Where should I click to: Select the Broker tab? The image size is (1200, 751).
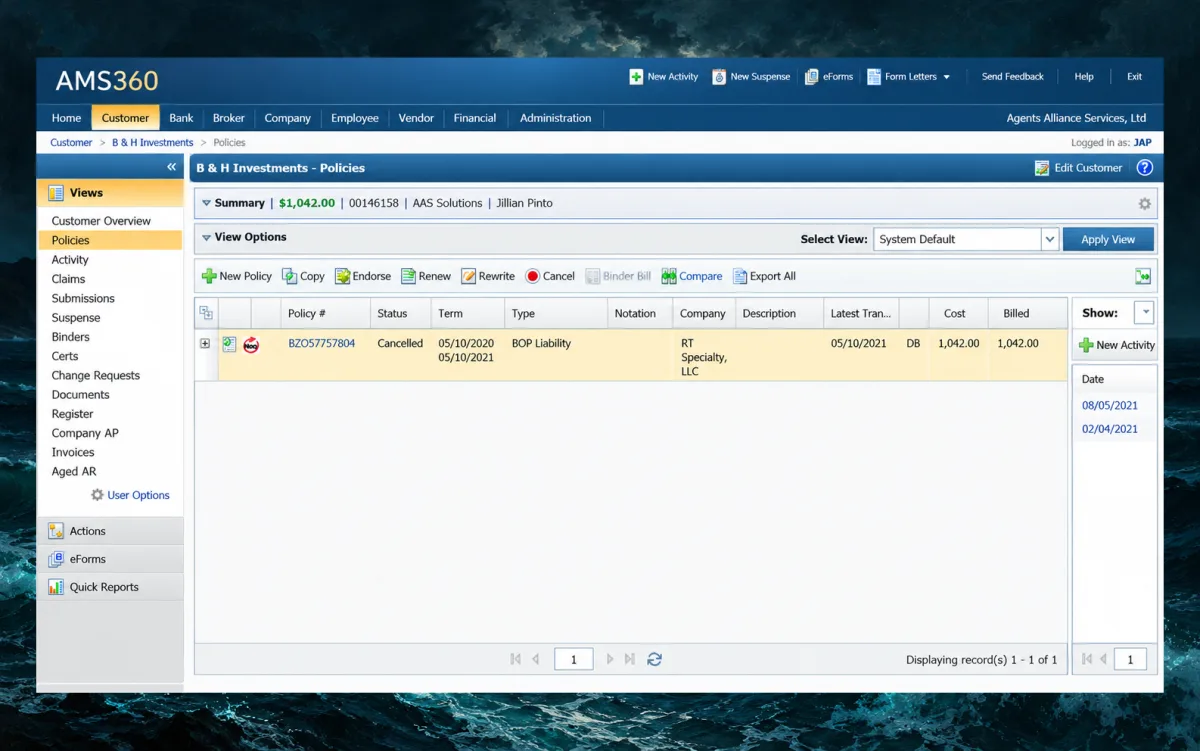tap(229, 118)
